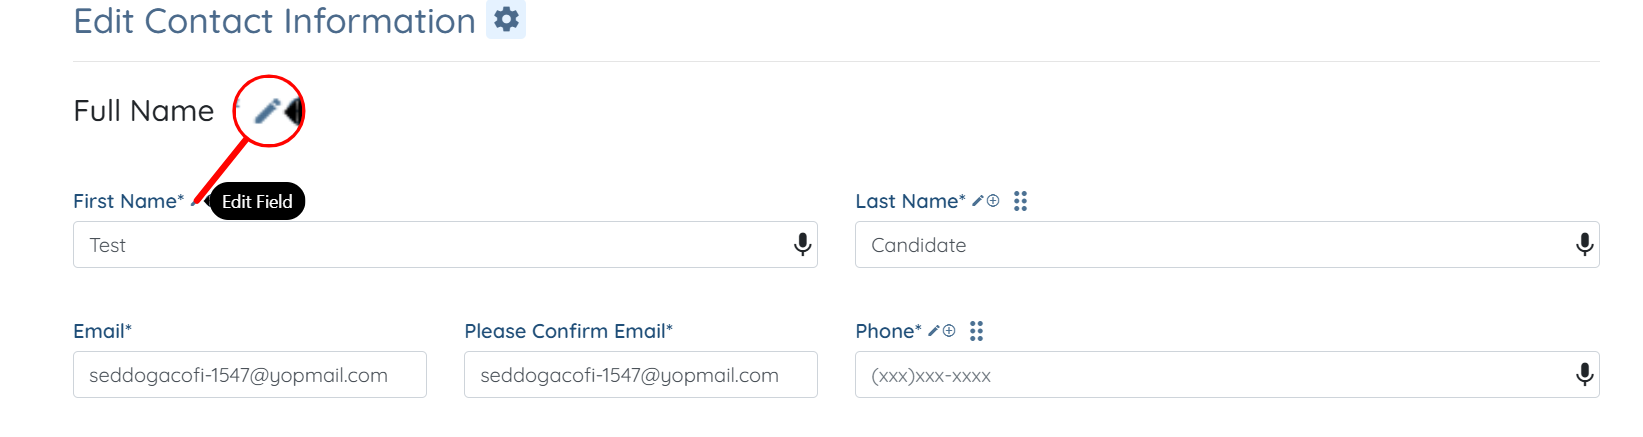This screenshot has width=1643, height=437.
Task: Click the Edit Field tooltip bubble
Action: pyautogui.click(x=257, y=201)
